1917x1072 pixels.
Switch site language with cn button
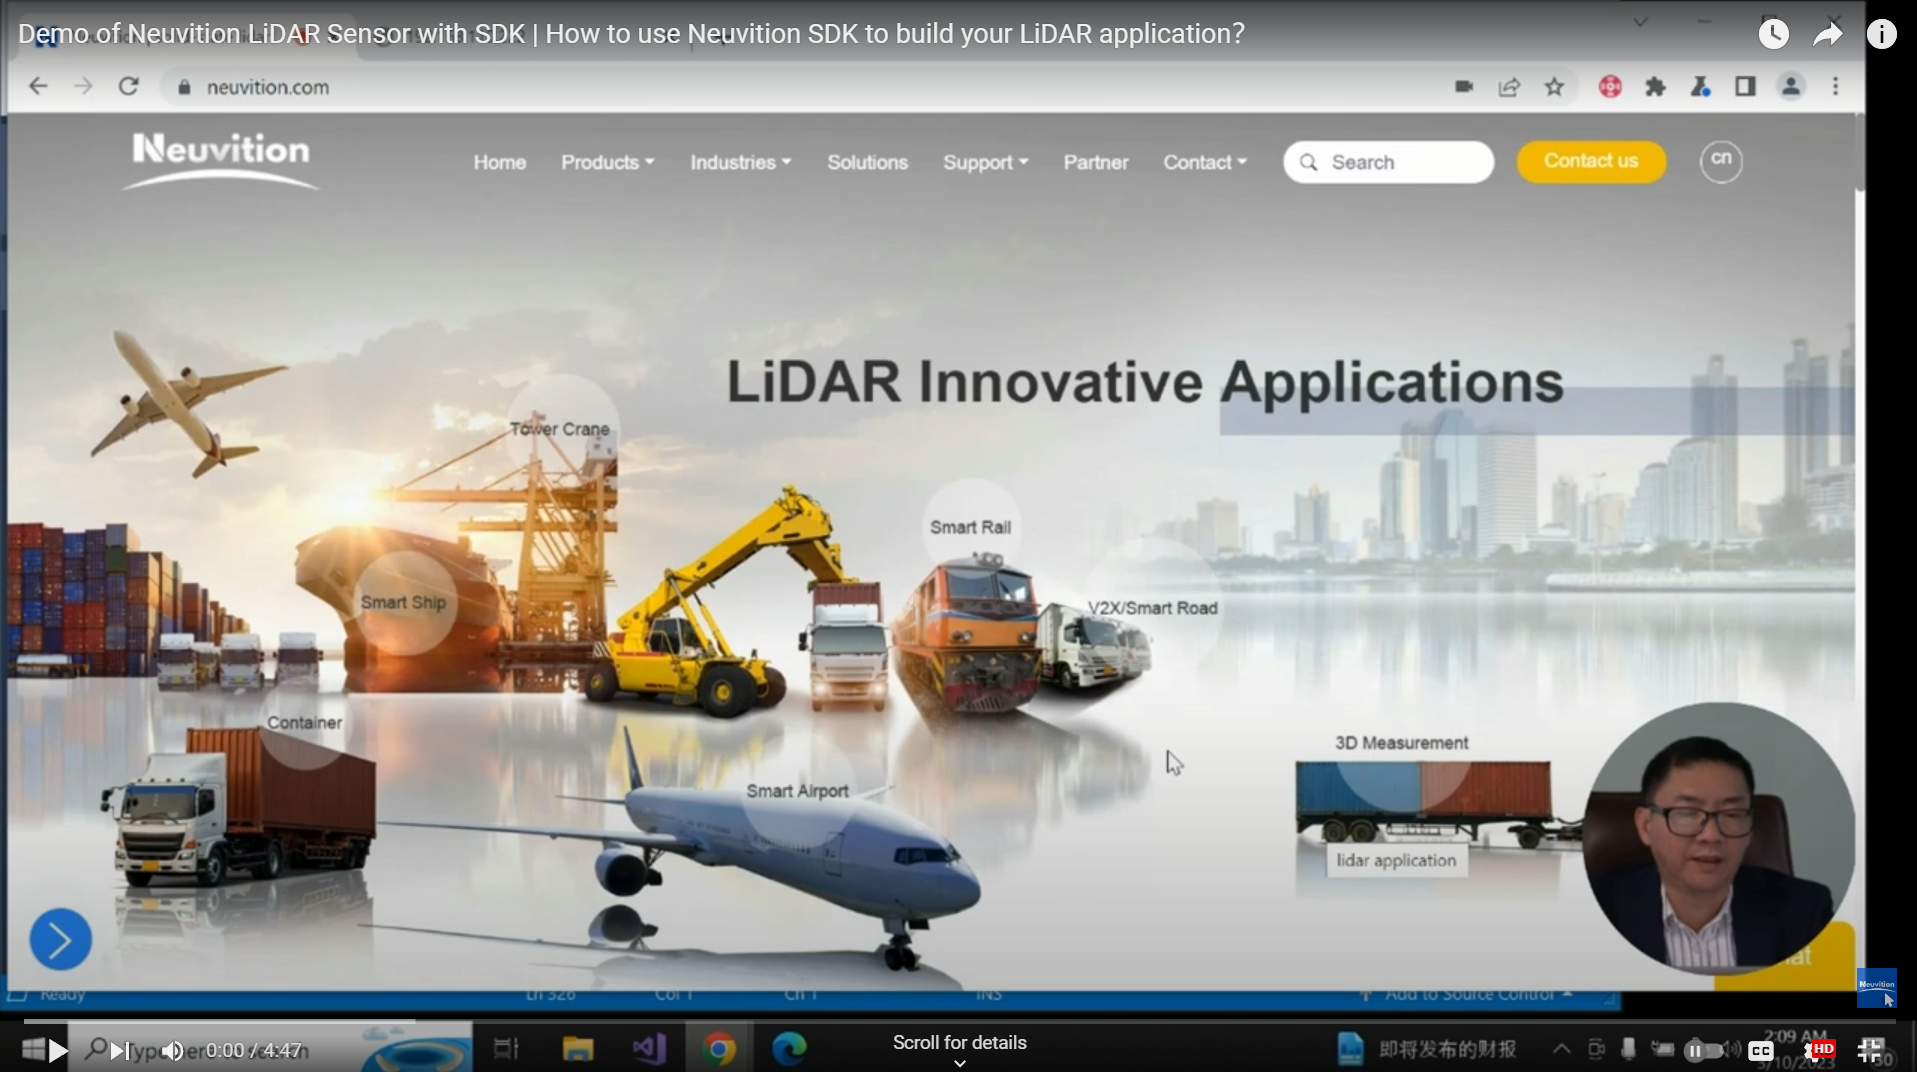pyautogui.click(x=1720, y=161)
